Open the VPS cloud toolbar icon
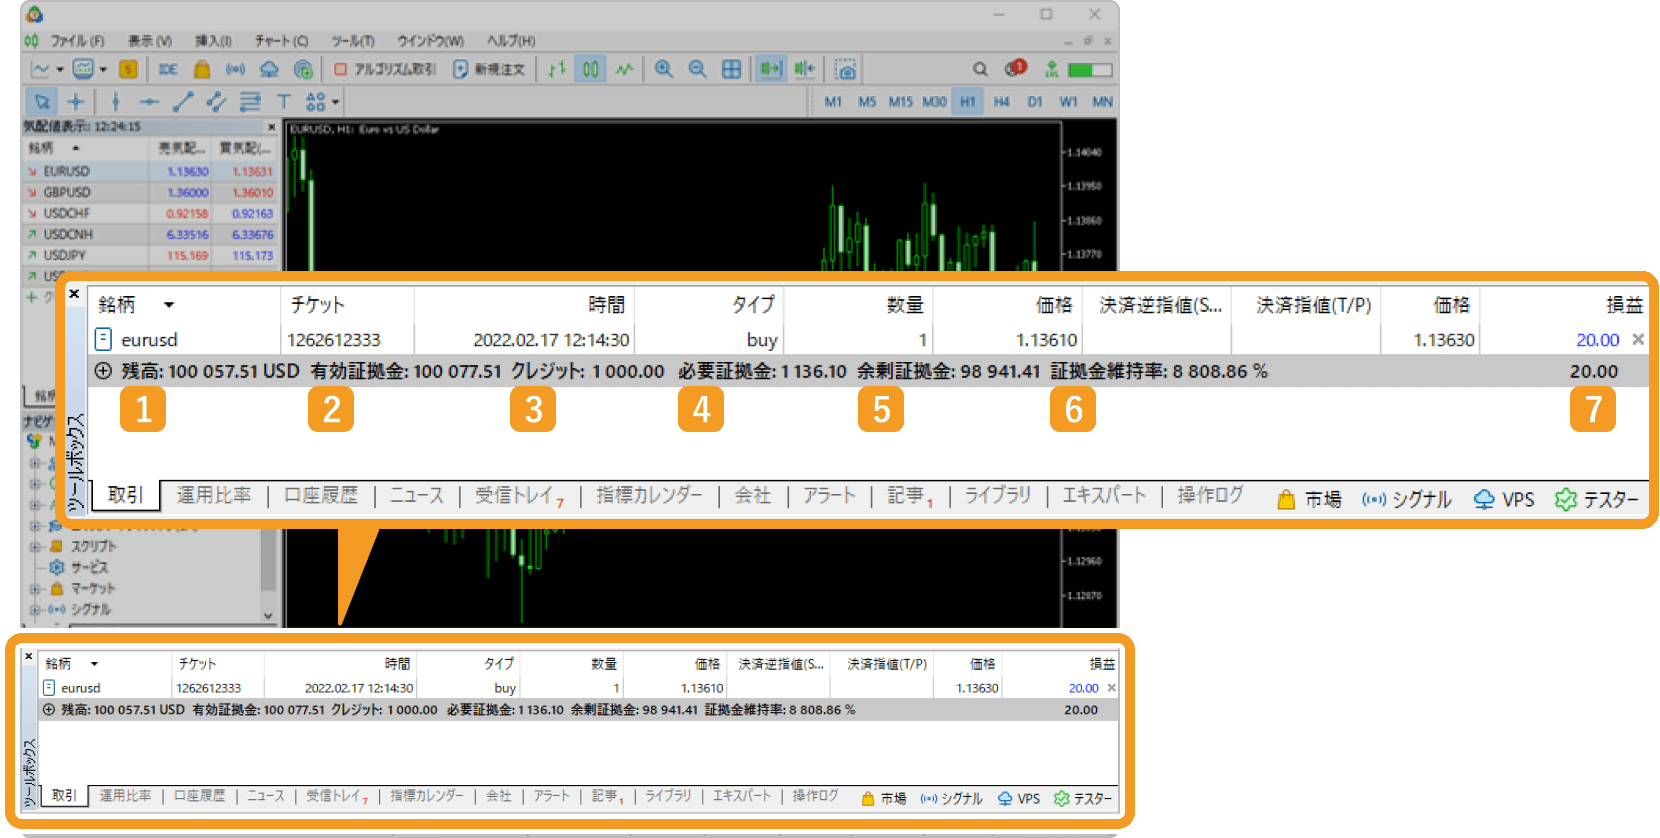The width and height of the screenshot is (1660, 838). pos(269,69)
